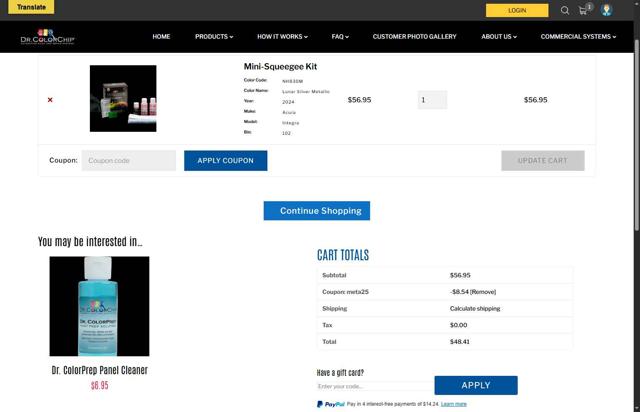Open the search magnifier icon
The image size is (640, 412).
(564, 11)
